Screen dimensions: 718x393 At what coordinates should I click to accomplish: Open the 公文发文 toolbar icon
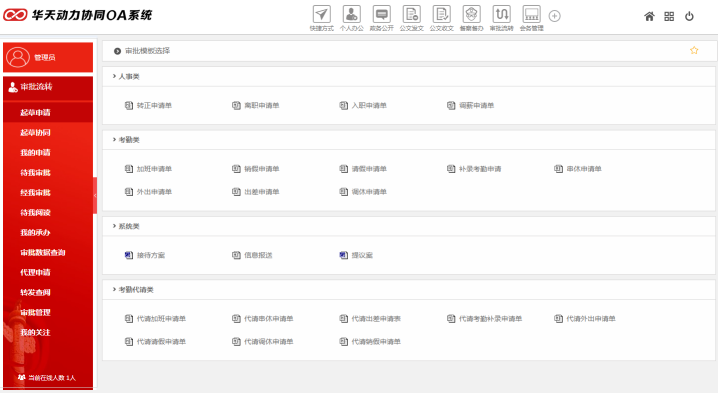point(412,14)
